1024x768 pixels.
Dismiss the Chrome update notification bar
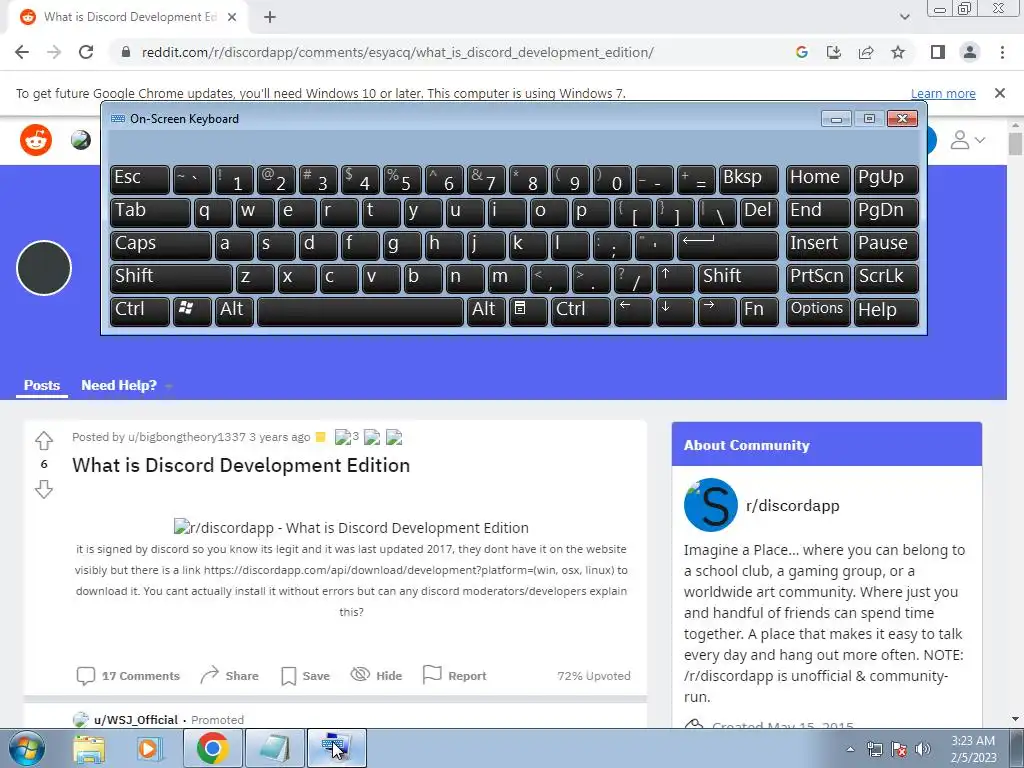pyautogui.click(x=1000, y=93)
